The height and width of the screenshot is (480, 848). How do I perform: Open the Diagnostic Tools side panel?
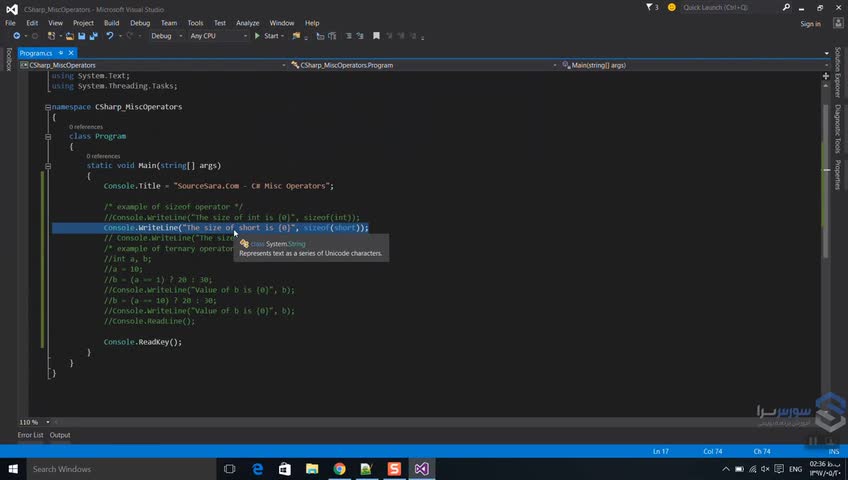click(x=837, y=129)
